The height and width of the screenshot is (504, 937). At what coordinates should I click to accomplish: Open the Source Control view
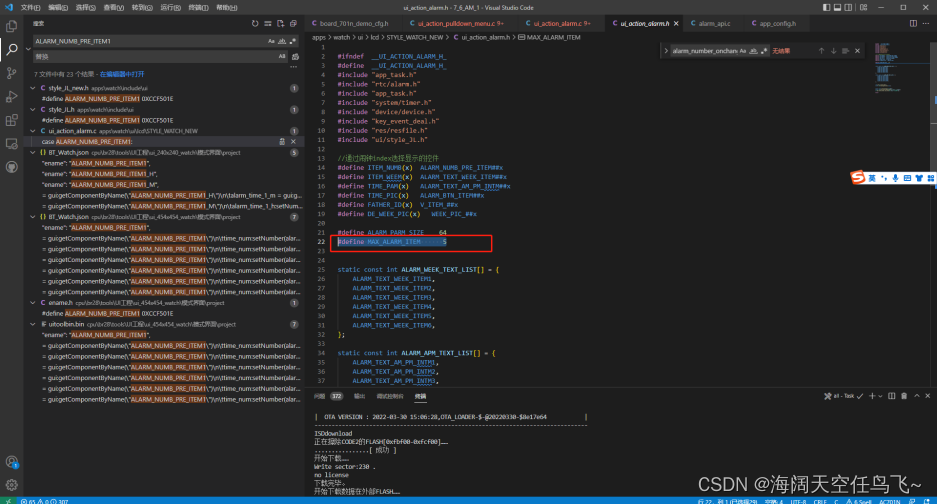point(12,72)
